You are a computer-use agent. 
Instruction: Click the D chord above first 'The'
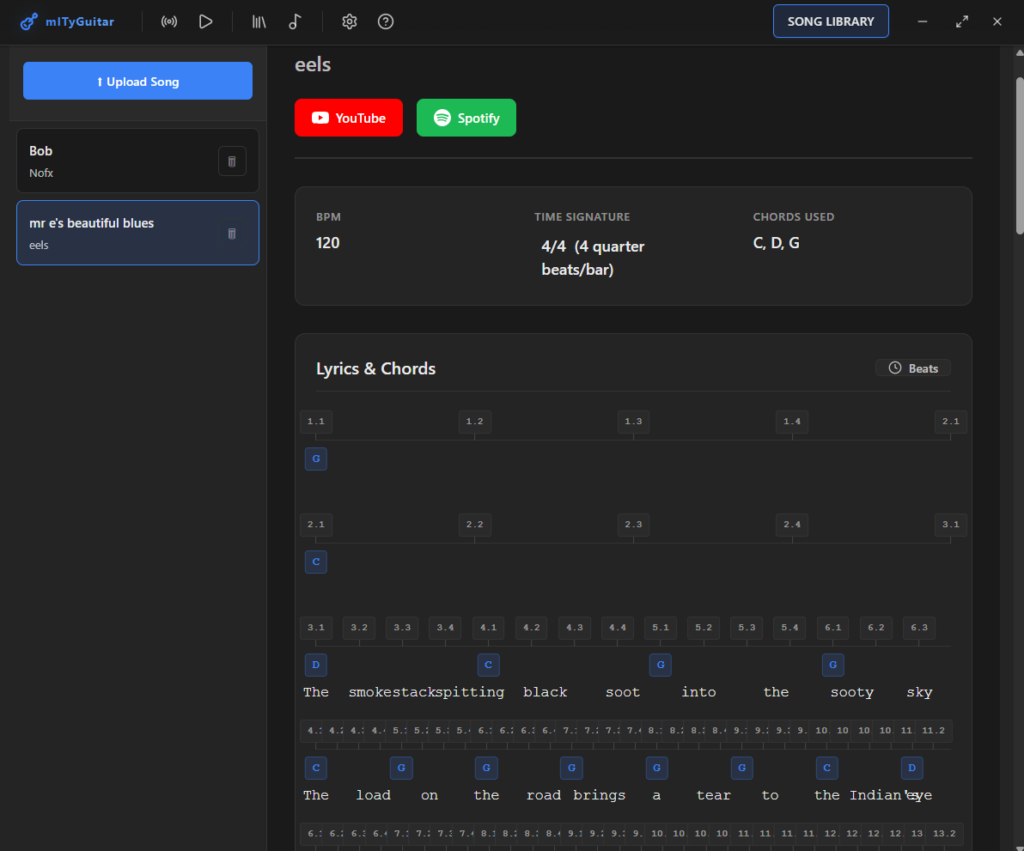pyautogui.click(x=316, y=665)
